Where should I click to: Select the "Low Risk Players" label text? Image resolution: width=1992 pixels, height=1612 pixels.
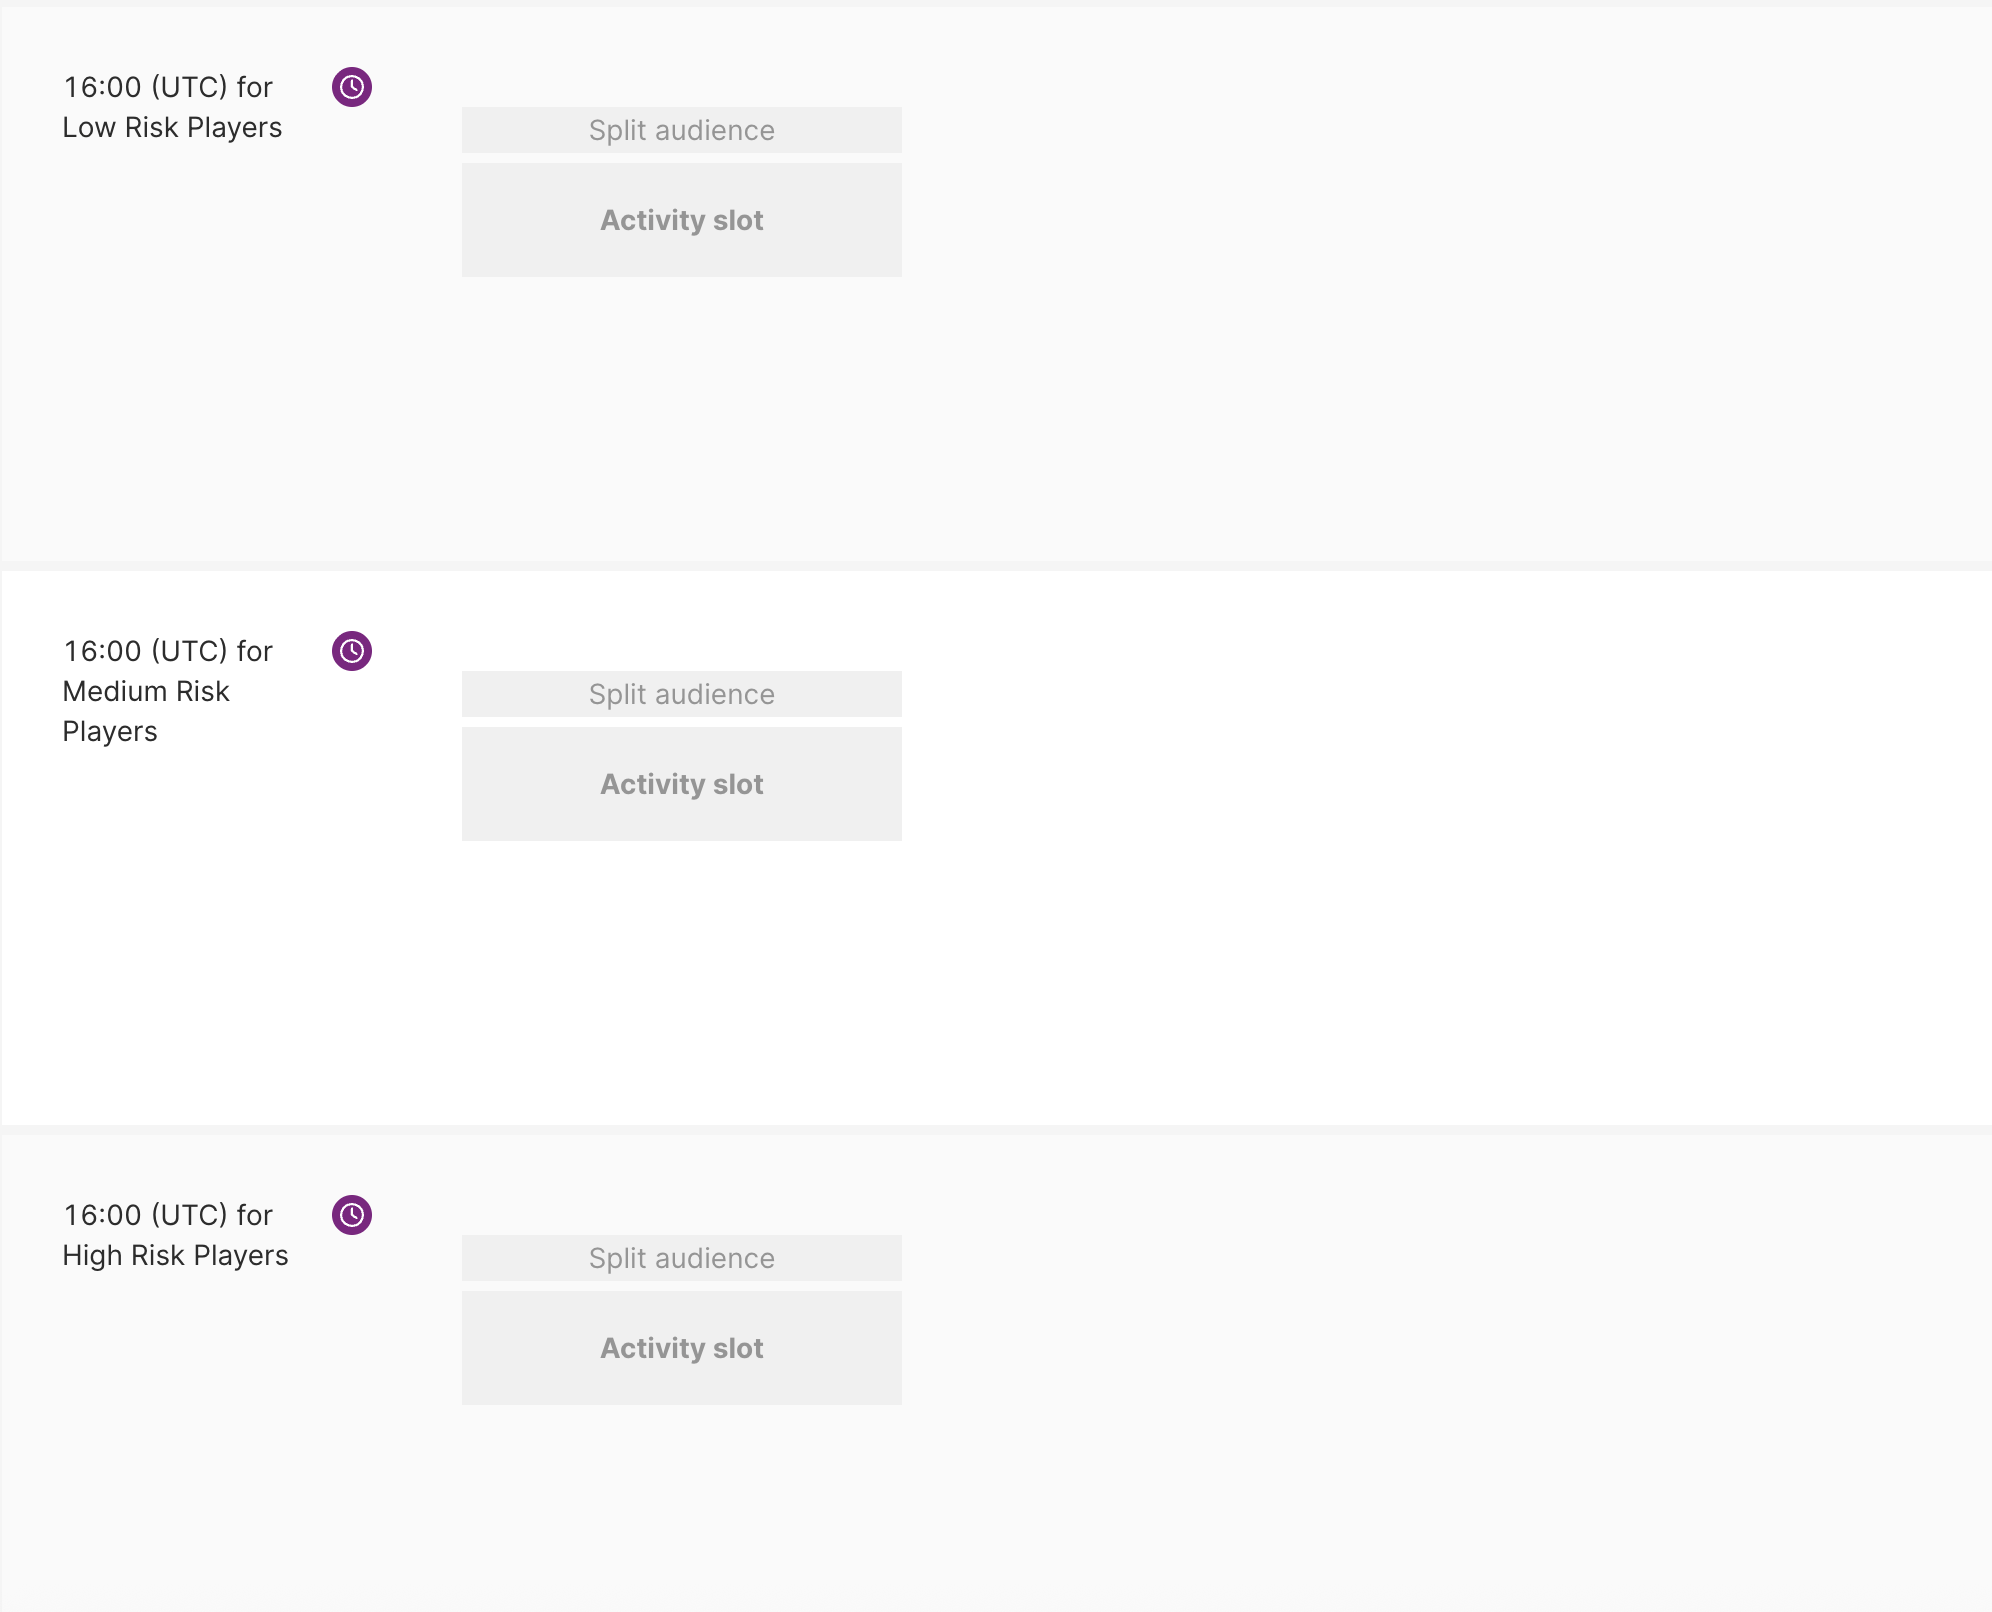(x=172, y=128)
